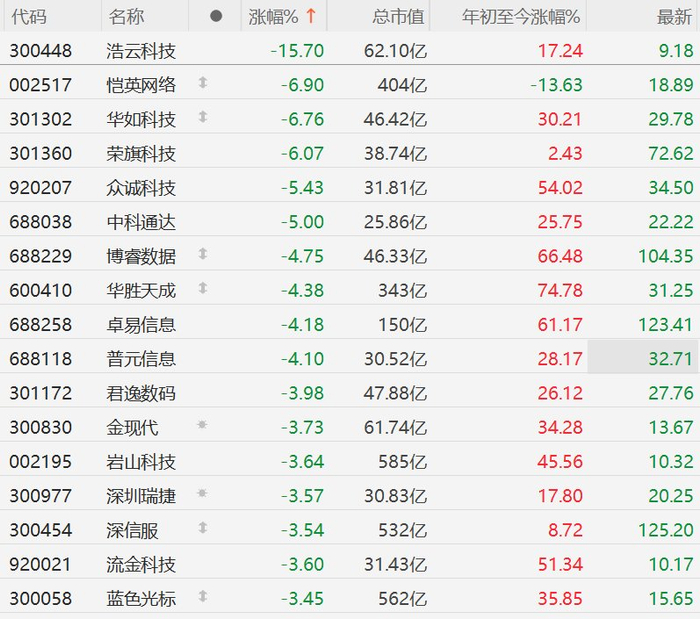Click the marker icon in 博睿数据 row
The width and height of the screenshot is (700, 619).
pos(203,254)
